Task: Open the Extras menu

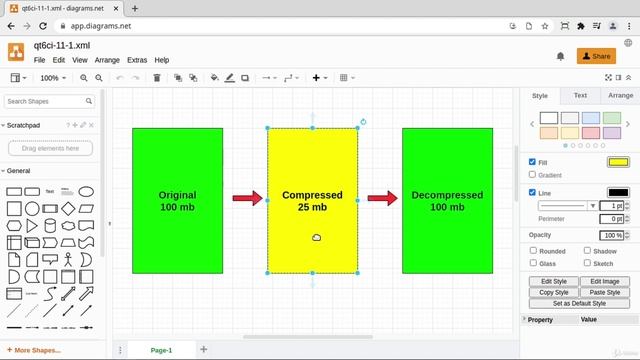Action: (137, 60)
